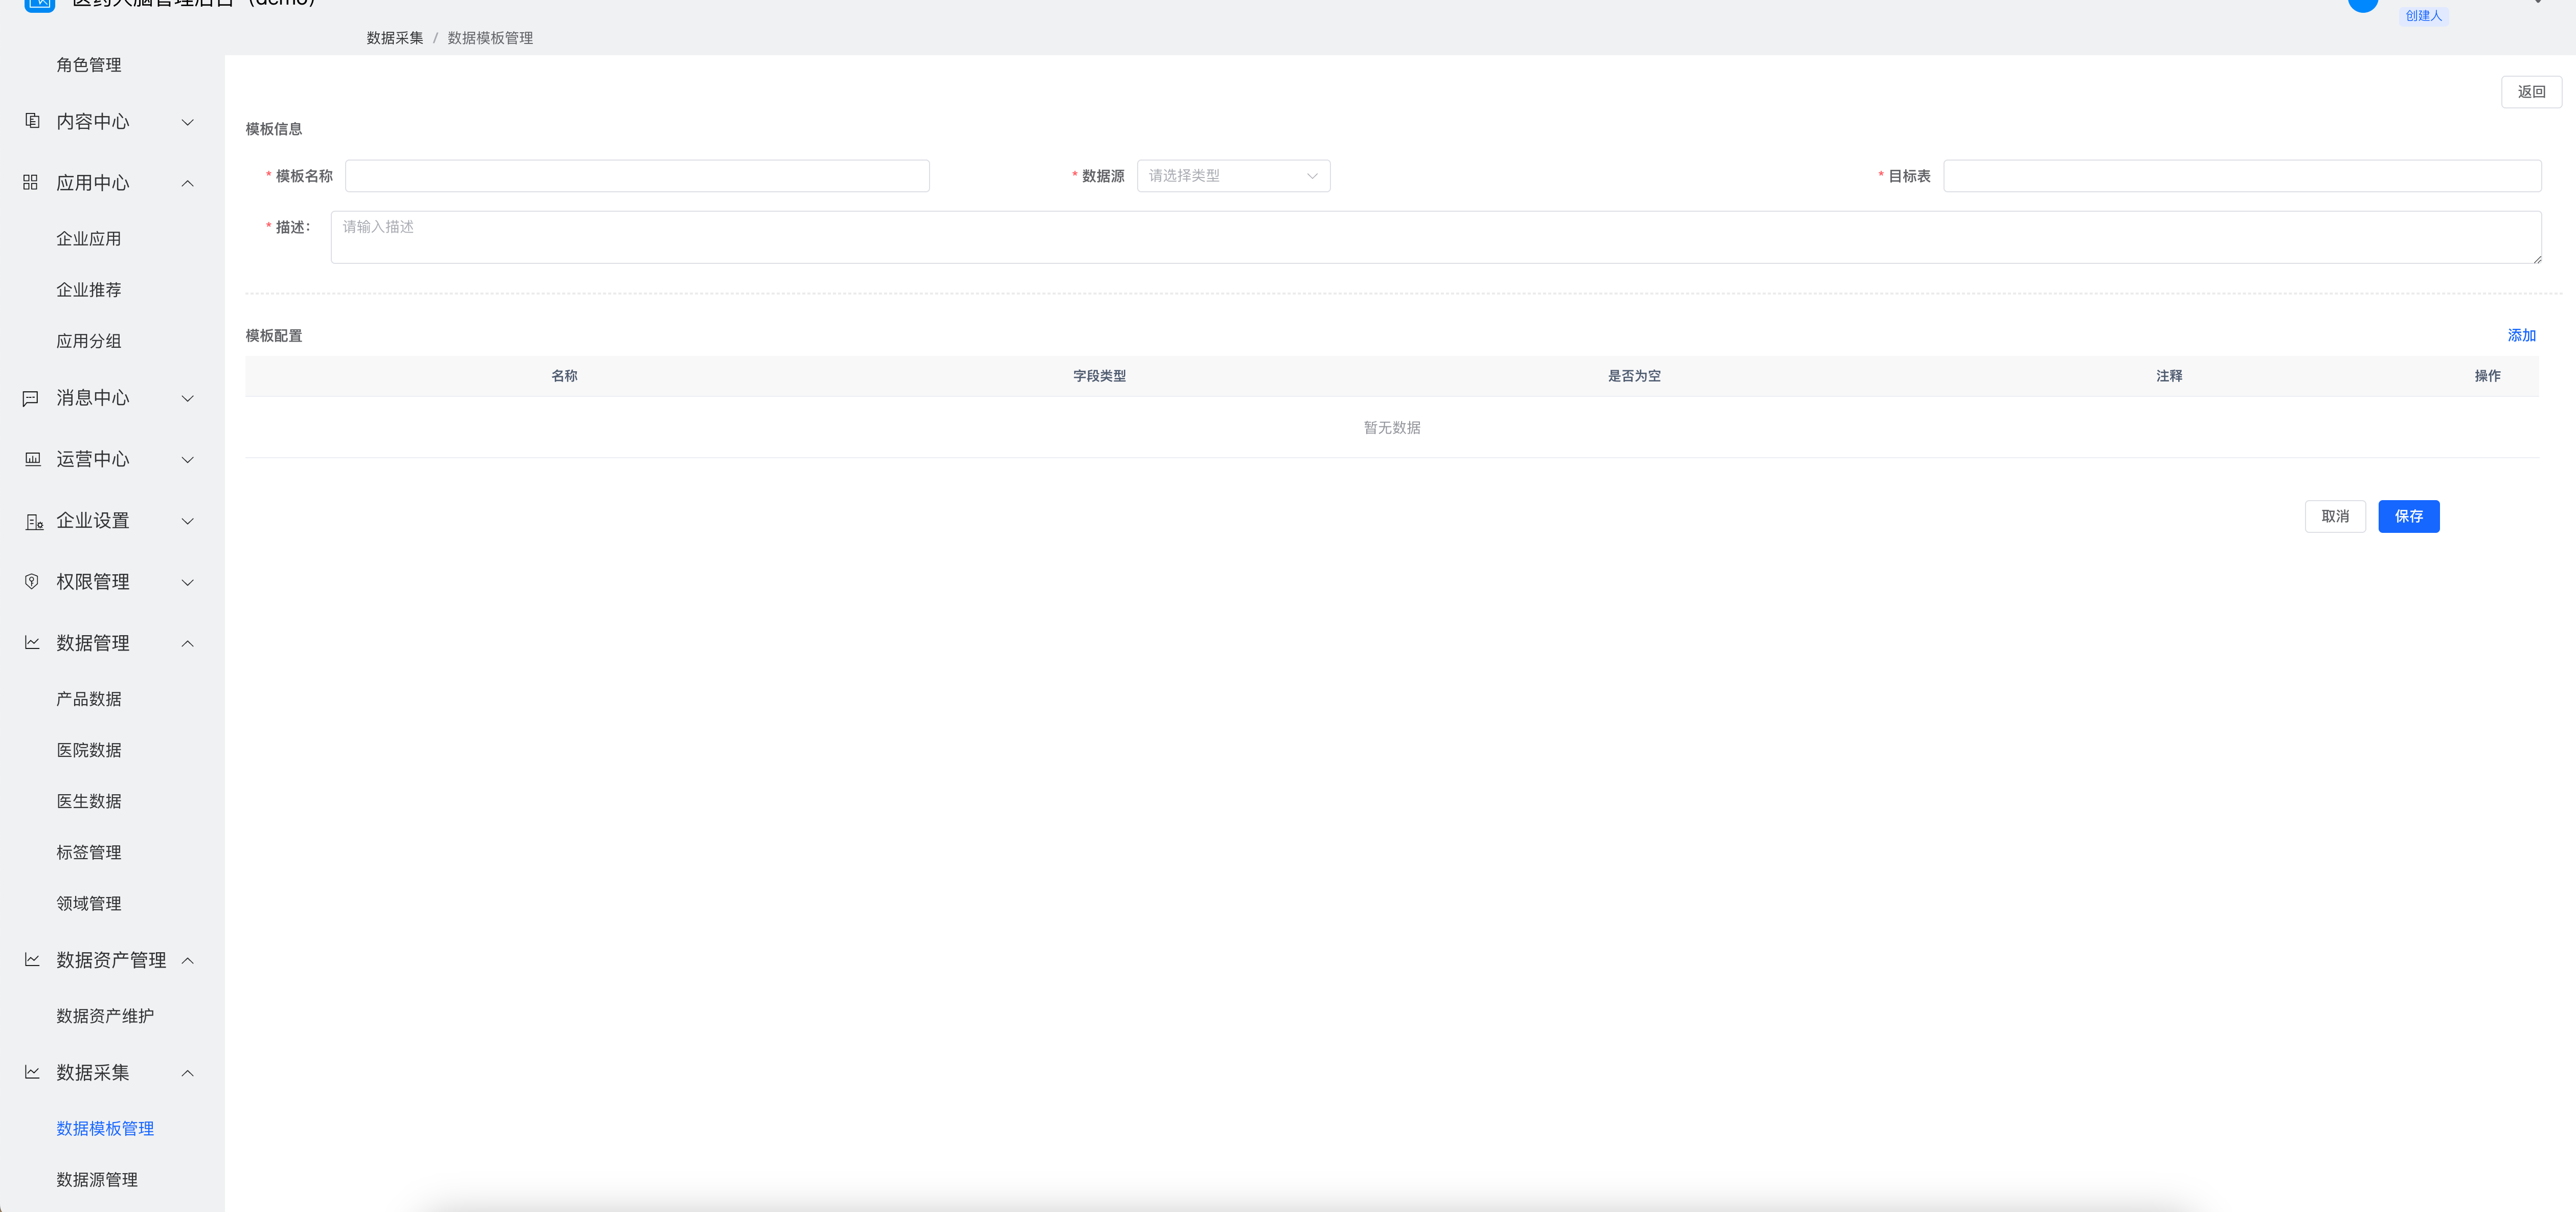
Task: Open 医生数据 in the sidebar
Action: pyautogui.click(x=89, y=801)
